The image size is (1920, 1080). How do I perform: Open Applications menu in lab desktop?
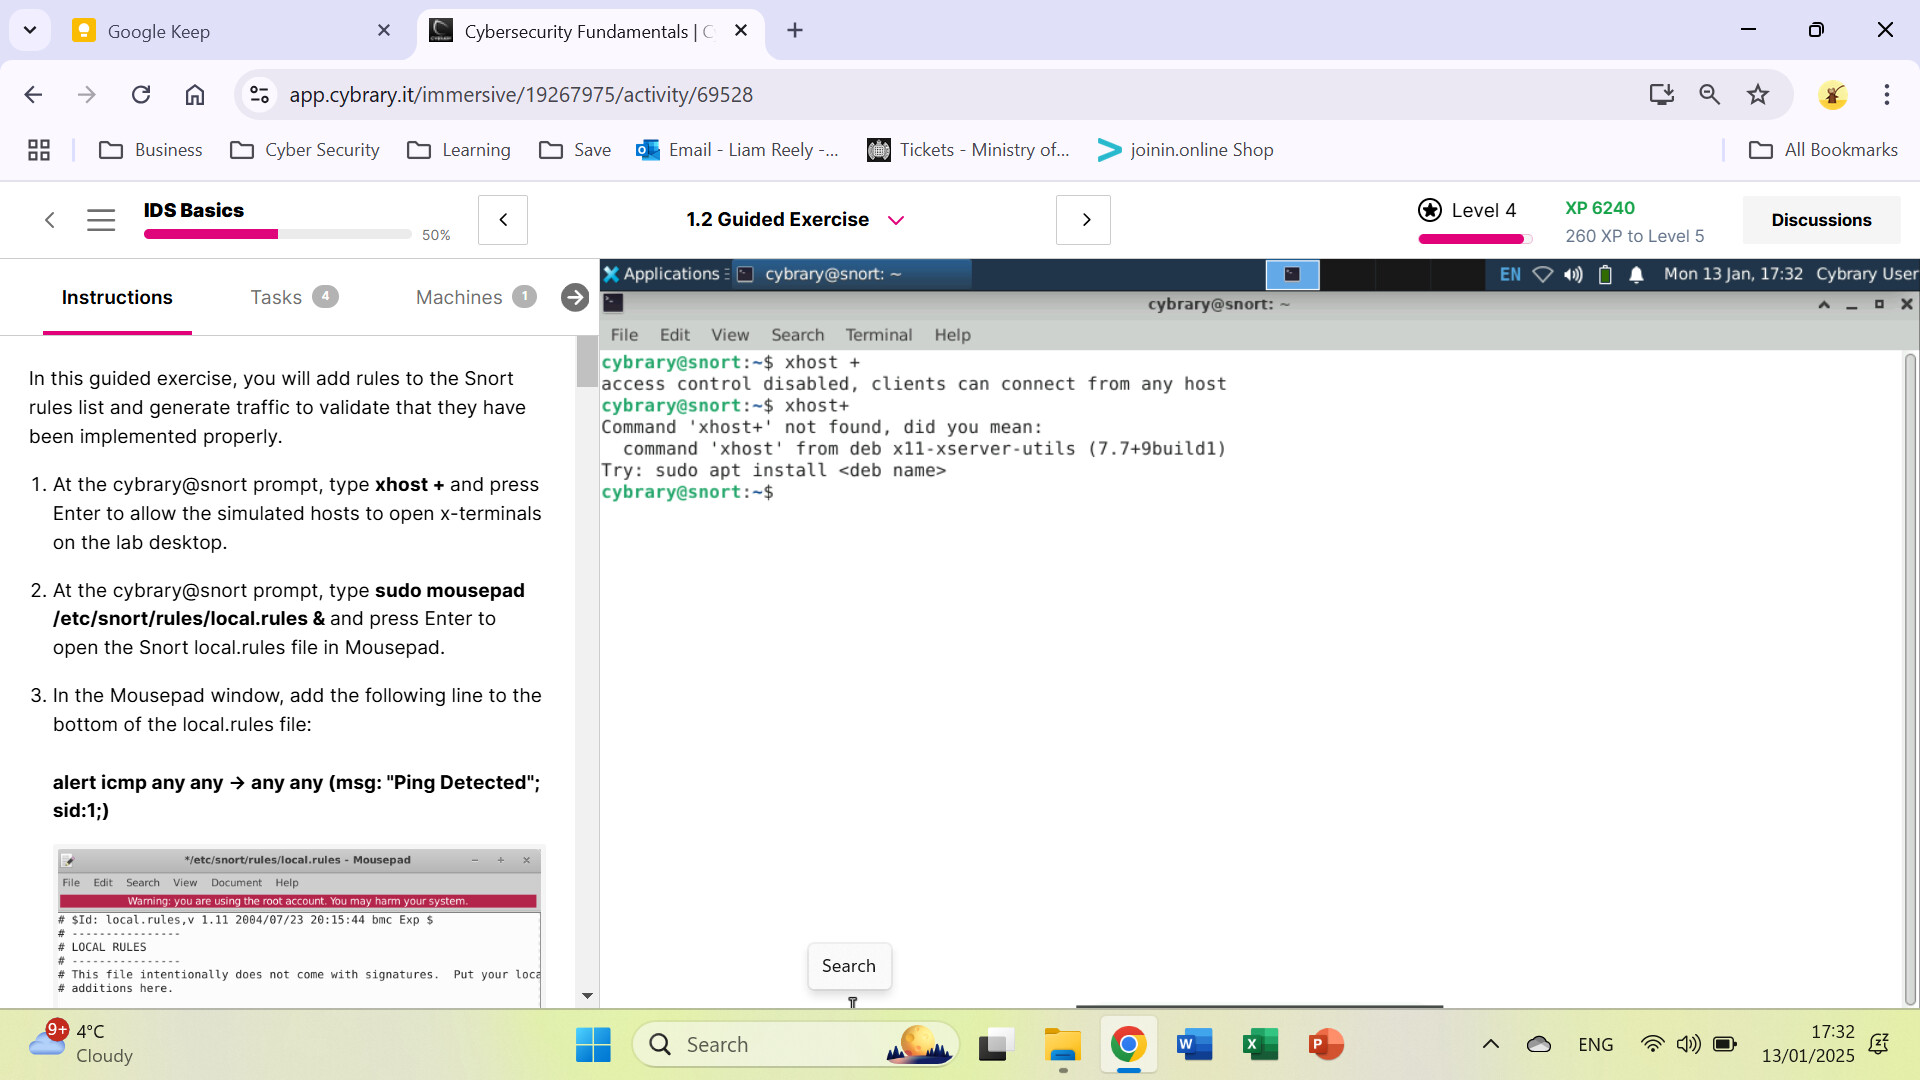point(661,274)
